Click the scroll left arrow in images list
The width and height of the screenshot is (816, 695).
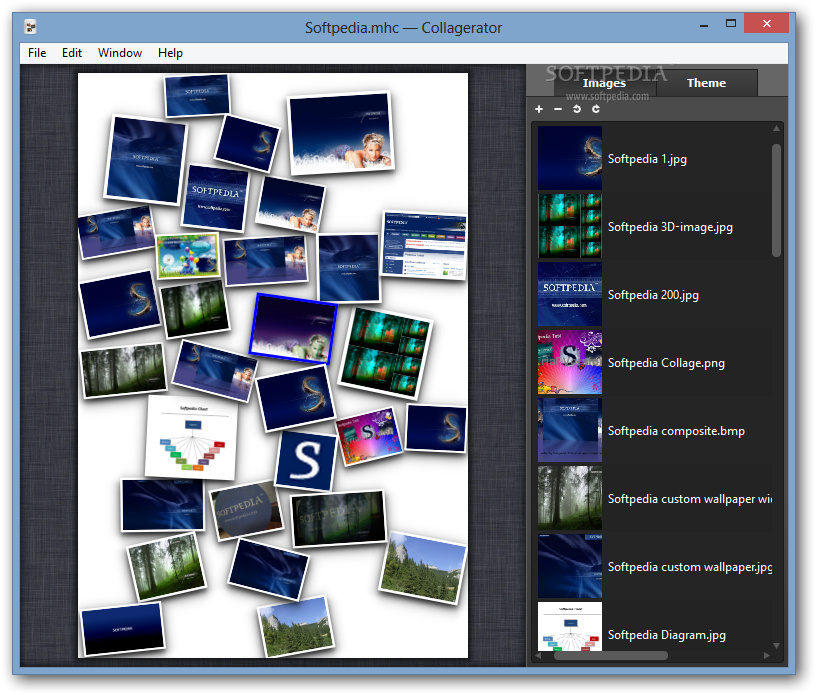coord(538,655)
